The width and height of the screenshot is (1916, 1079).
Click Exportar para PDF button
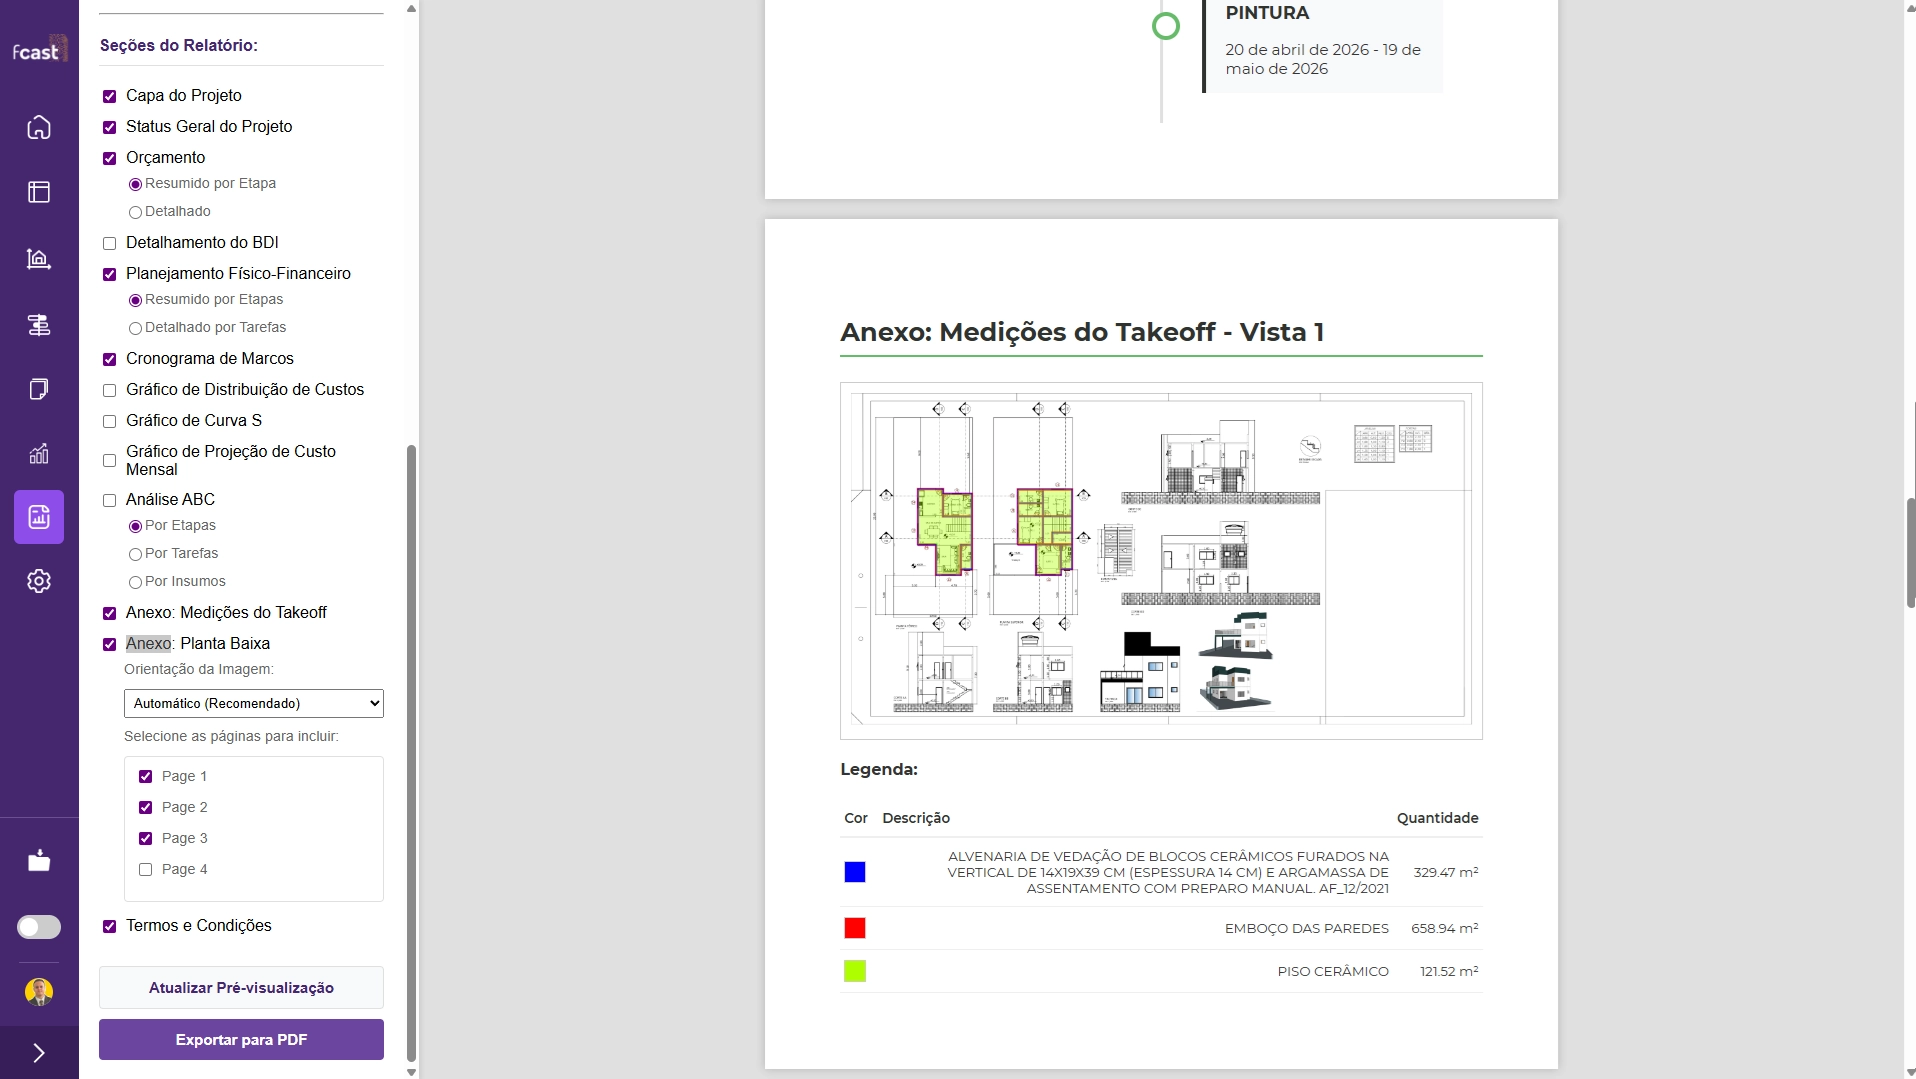pos(241,1039)
